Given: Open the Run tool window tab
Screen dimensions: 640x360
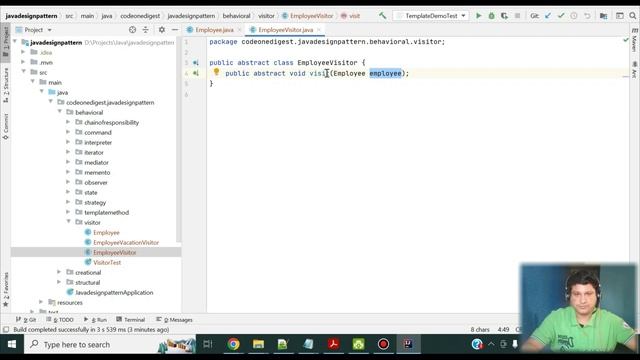Looking at the screenshot, I should pyautogui.click(x=95, y=320).
